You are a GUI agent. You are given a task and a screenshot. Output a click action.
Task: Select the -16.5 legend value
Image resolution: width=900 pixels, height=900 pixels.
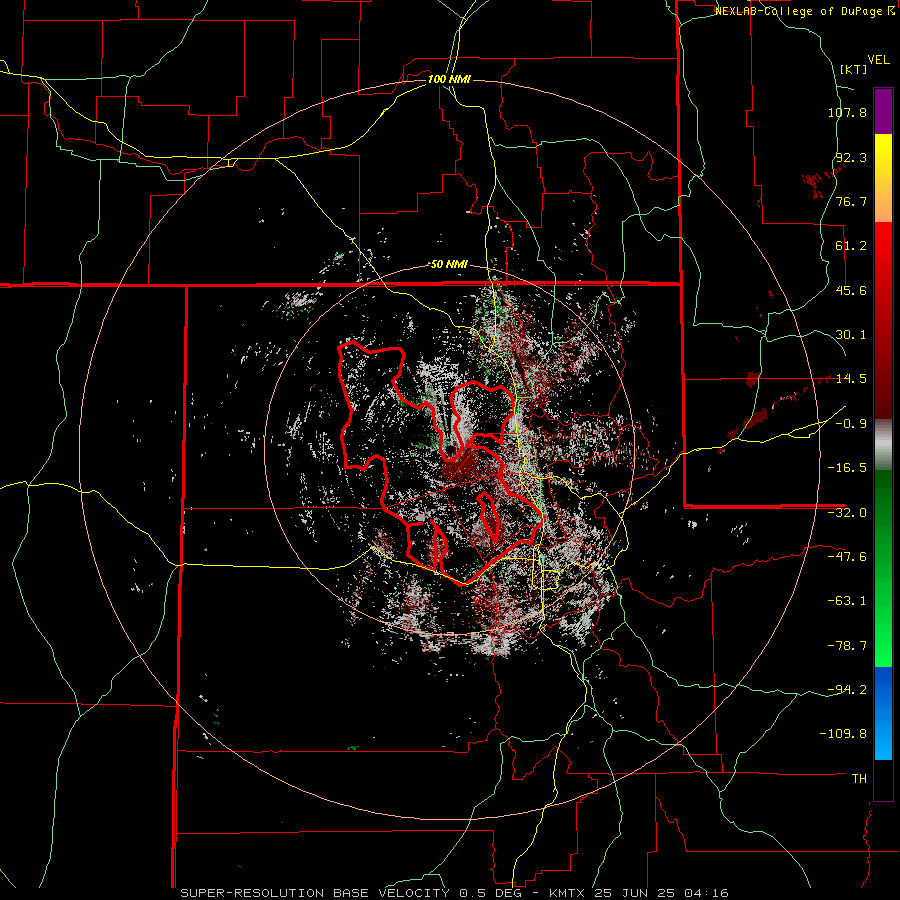click(847, 468)
